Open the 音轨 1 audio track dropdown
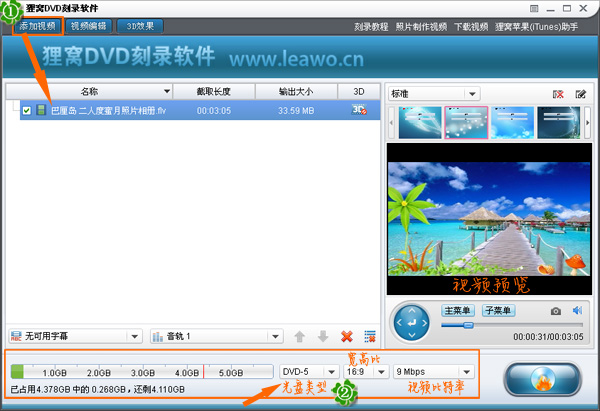Image resolution: width=600 pixels, height=411 pixels. (x=217, y=336)
